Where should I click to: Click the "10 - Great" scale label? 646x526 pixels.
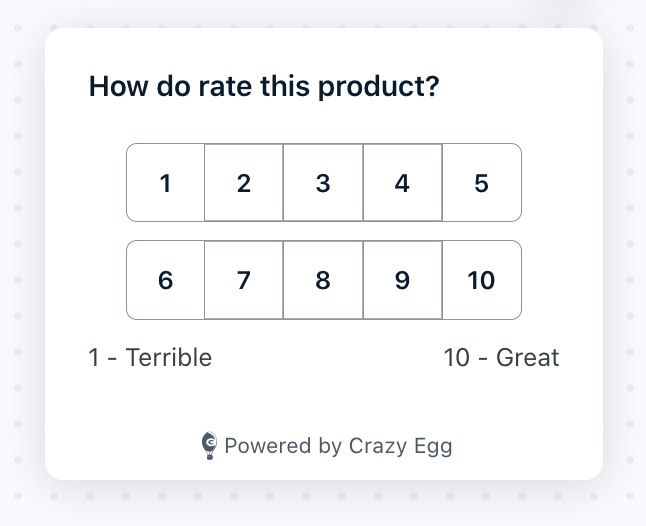[x=501, y=357]
